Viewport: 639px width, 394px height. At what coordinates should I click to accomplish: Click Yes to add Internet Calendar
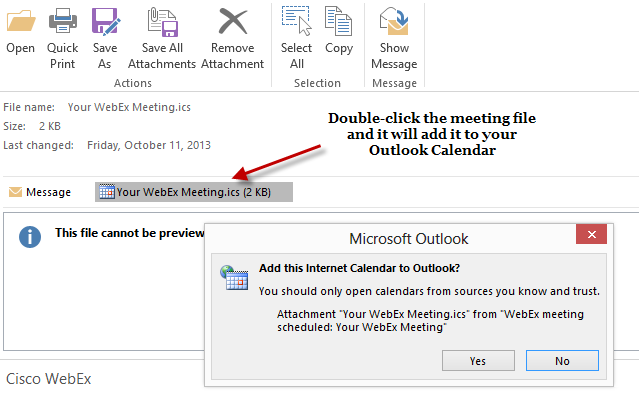pos(478,361)
